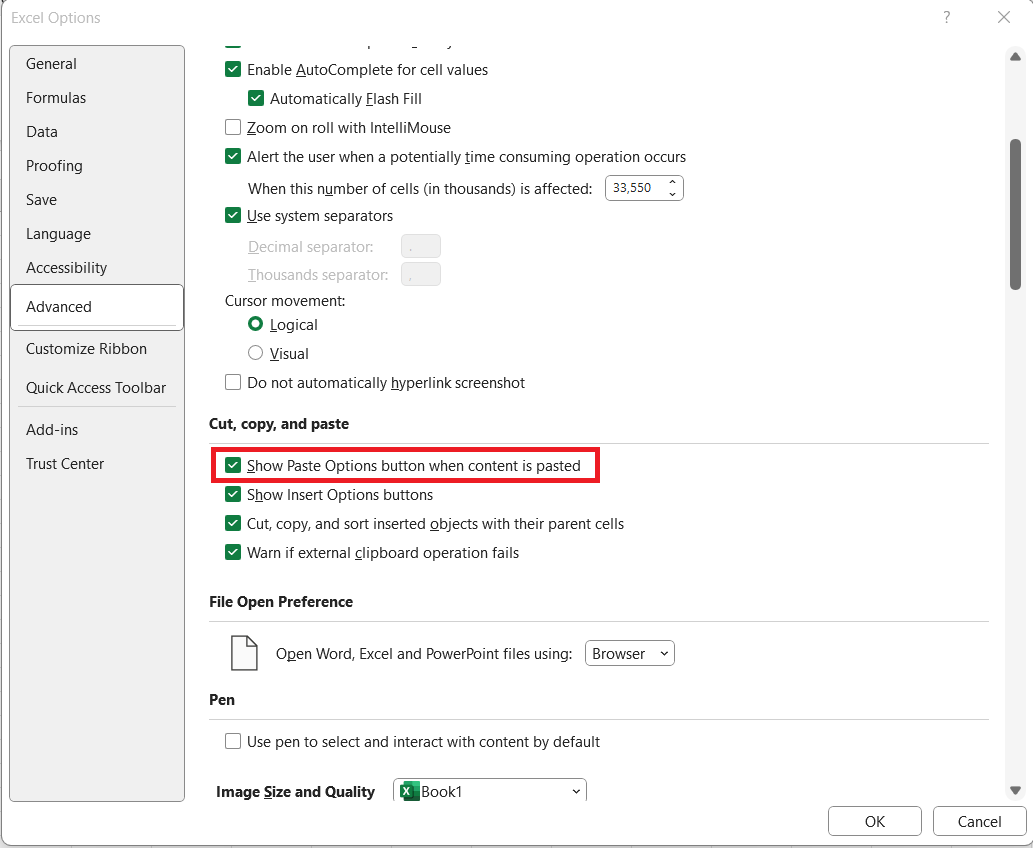Select Visual cursor movement
Screen dimensions: 1033x848
coord(256,353)
